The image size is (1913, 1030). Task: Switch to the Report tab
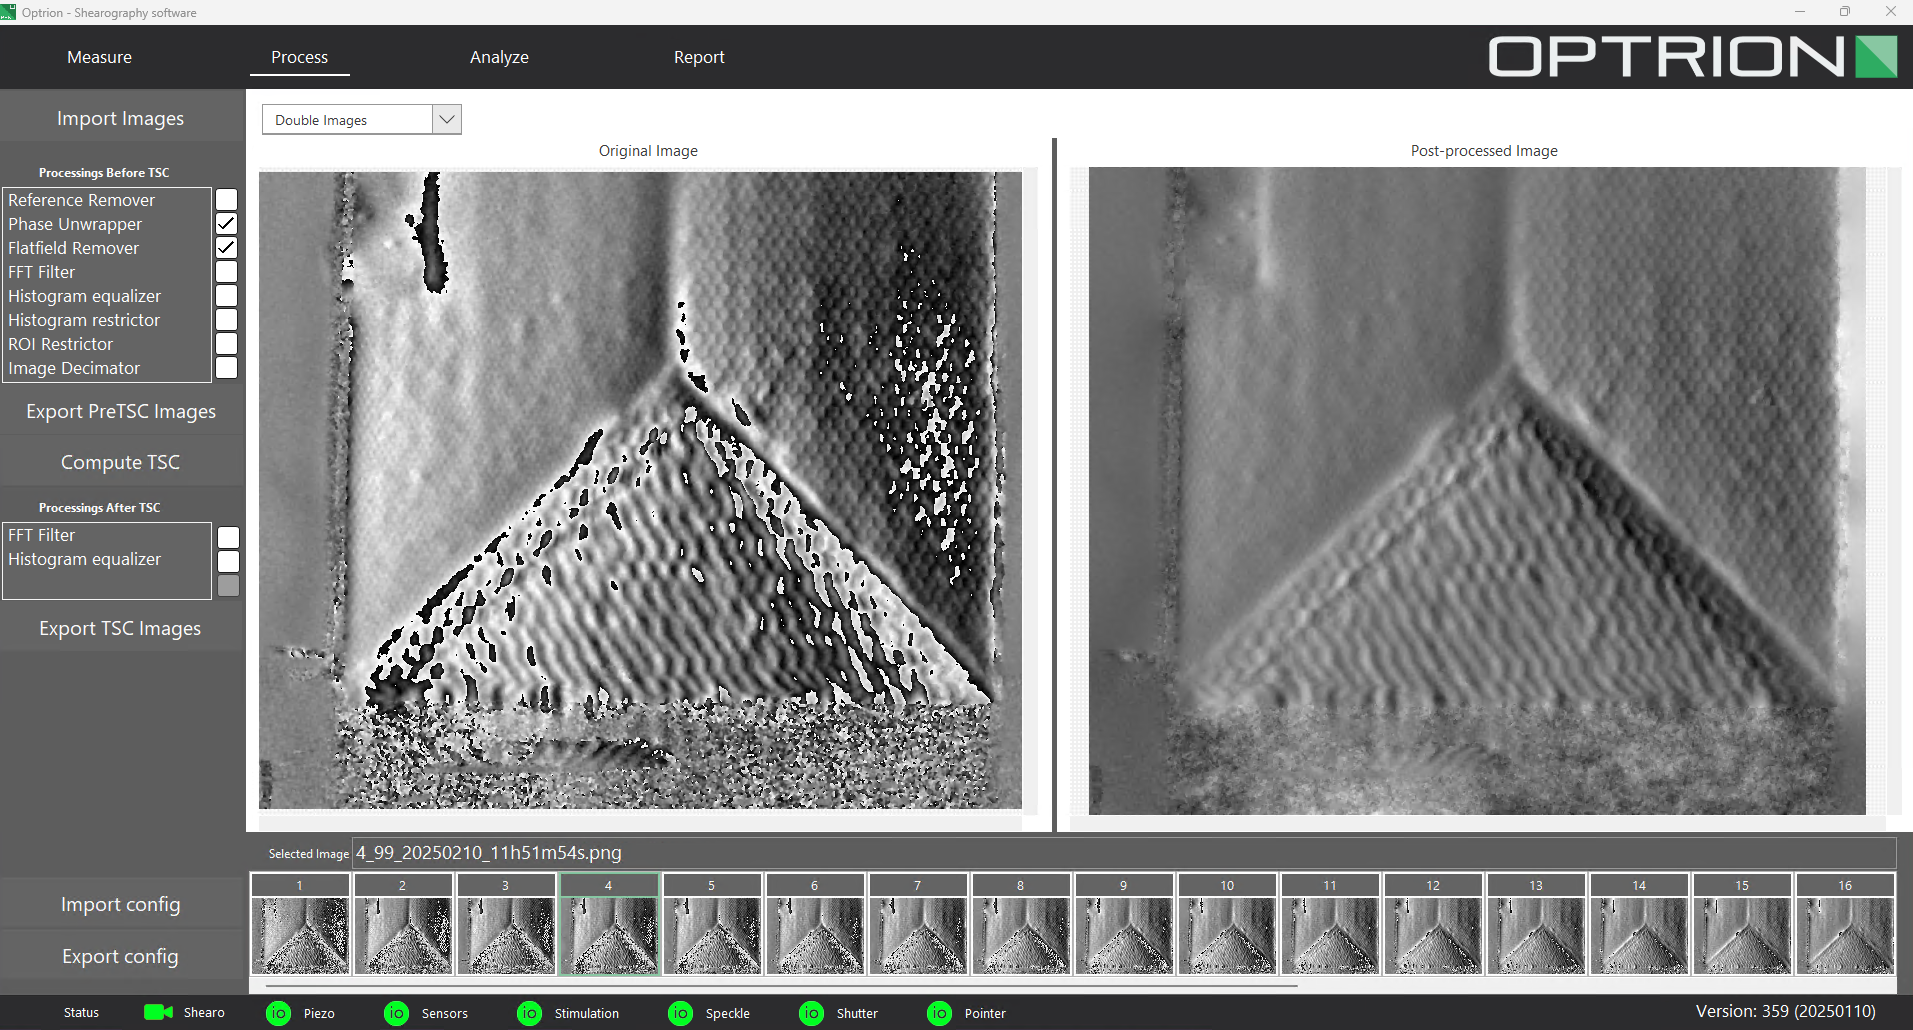point(699,57)
